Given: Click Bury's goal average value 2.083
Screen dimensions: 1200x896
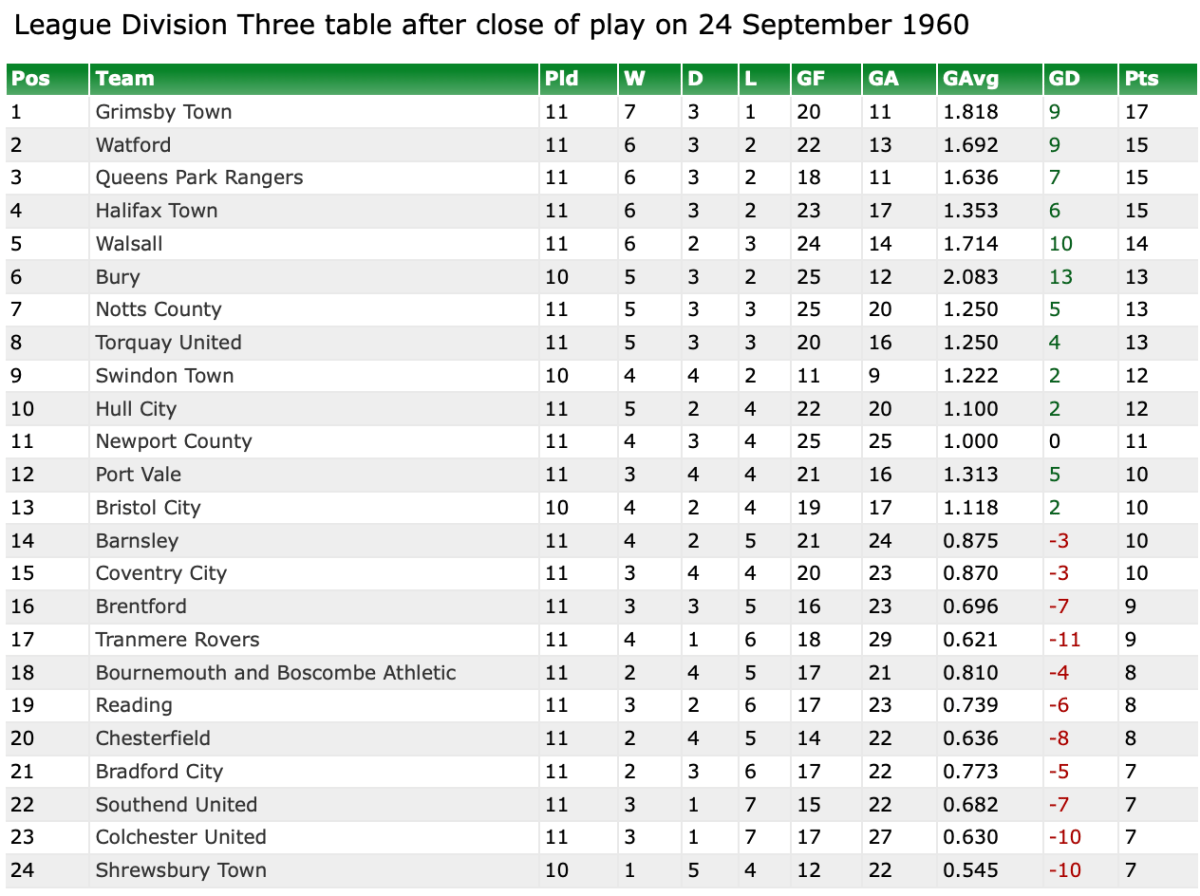Looking at the screenshot, I should (970, 277).
